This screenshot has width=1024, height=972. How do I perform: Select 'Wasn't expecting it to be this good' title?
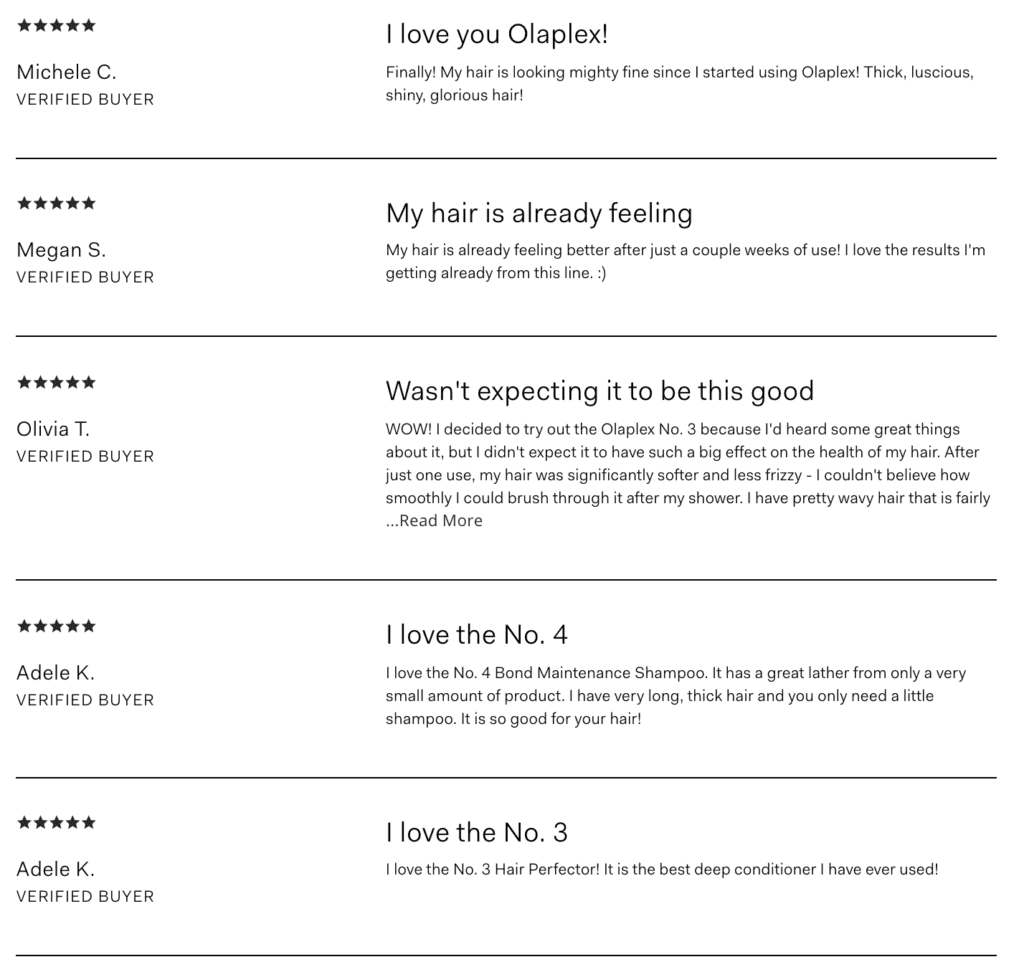pos(600,391)
